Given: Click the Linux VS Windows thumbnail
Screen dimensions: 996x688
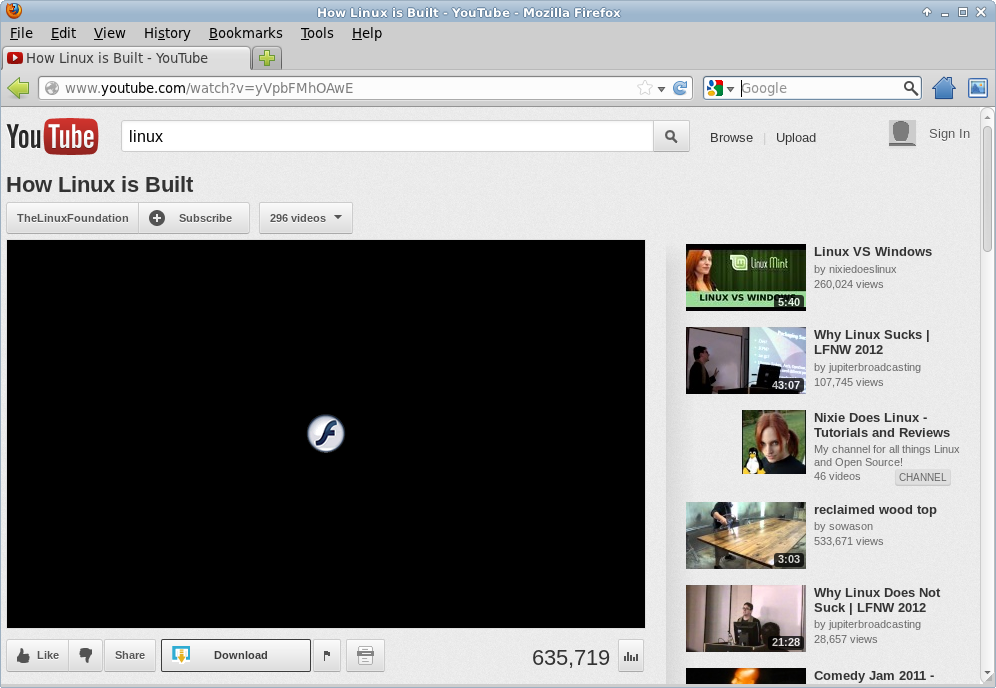Looking at the screenshot, I should 746,278.
